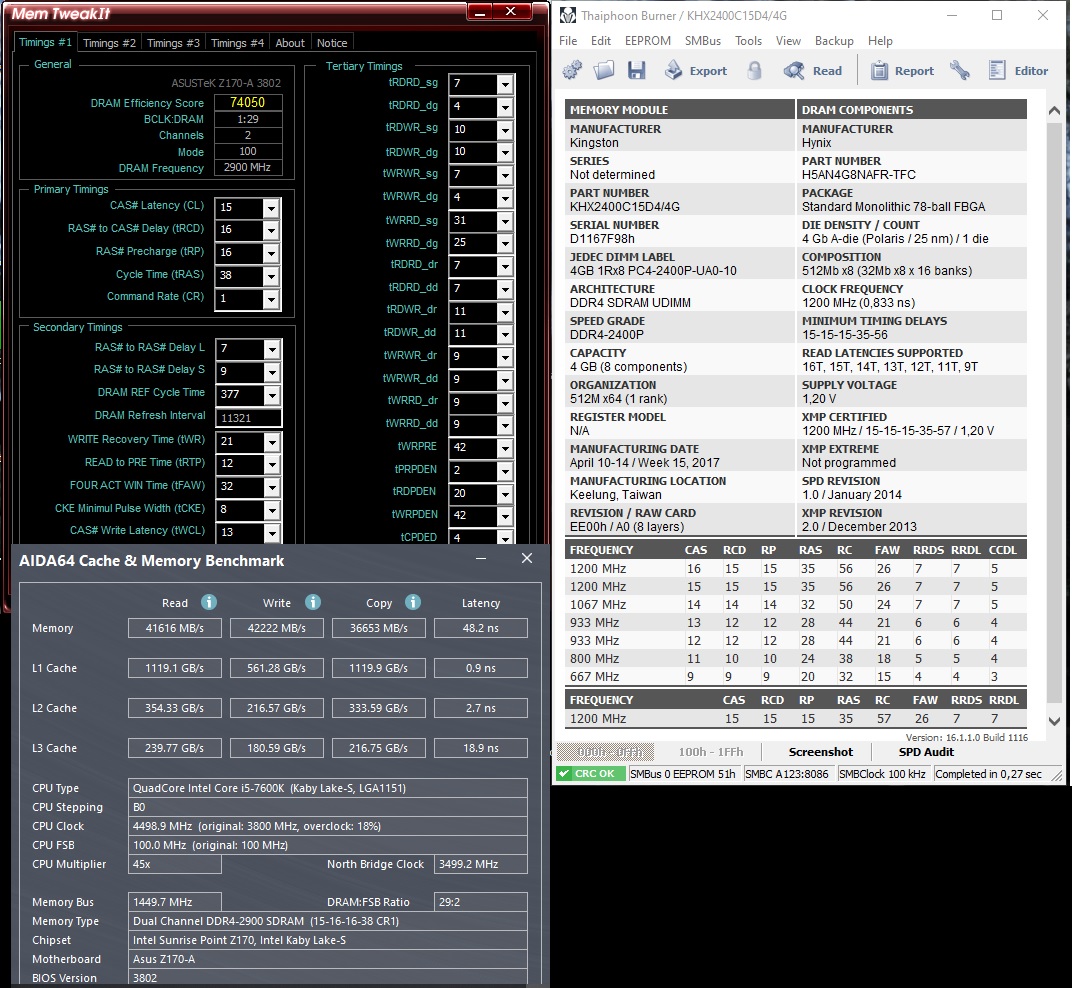Click the DRAM Refresh Interval input field
1072x988 pixels.
point(248,418)
